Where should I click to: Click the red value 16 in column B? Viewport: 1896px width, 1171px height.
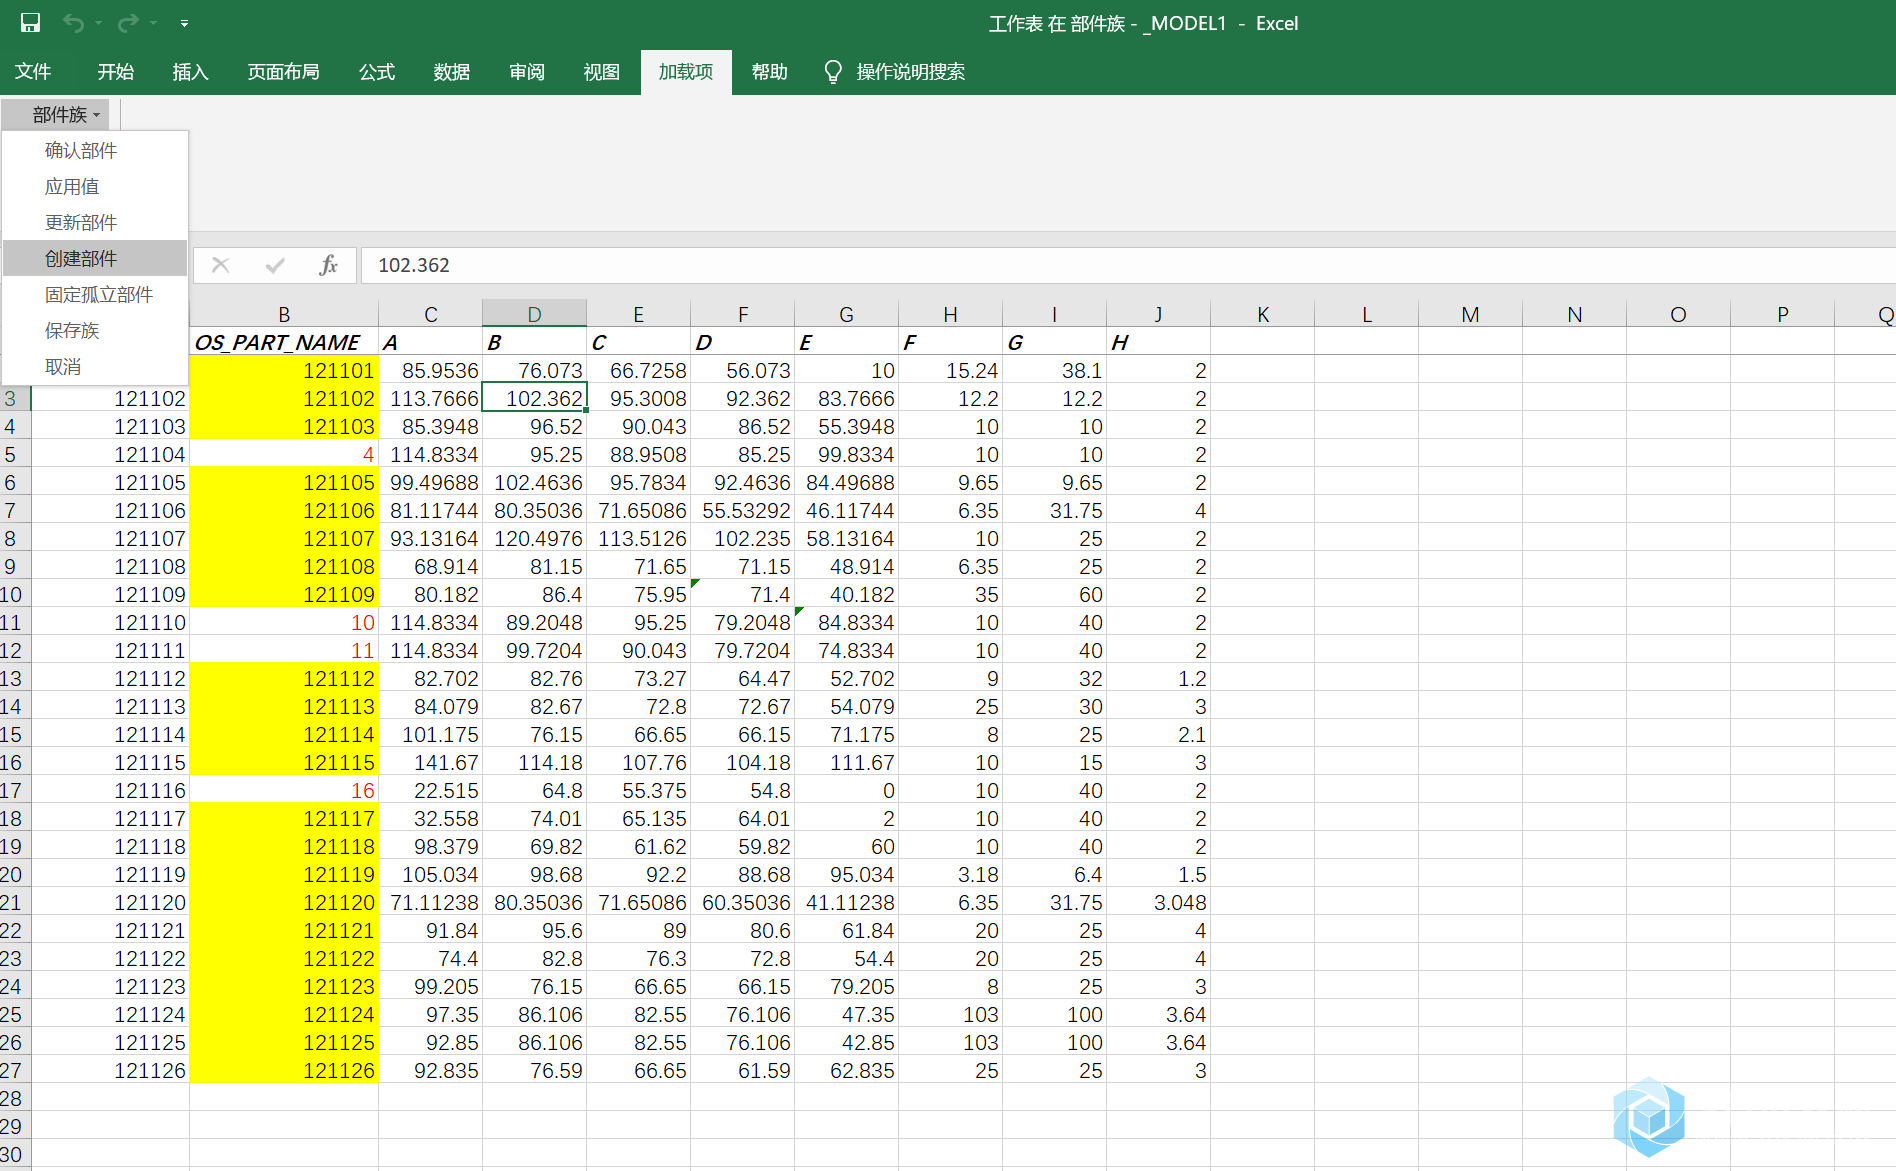coord(284,791)
